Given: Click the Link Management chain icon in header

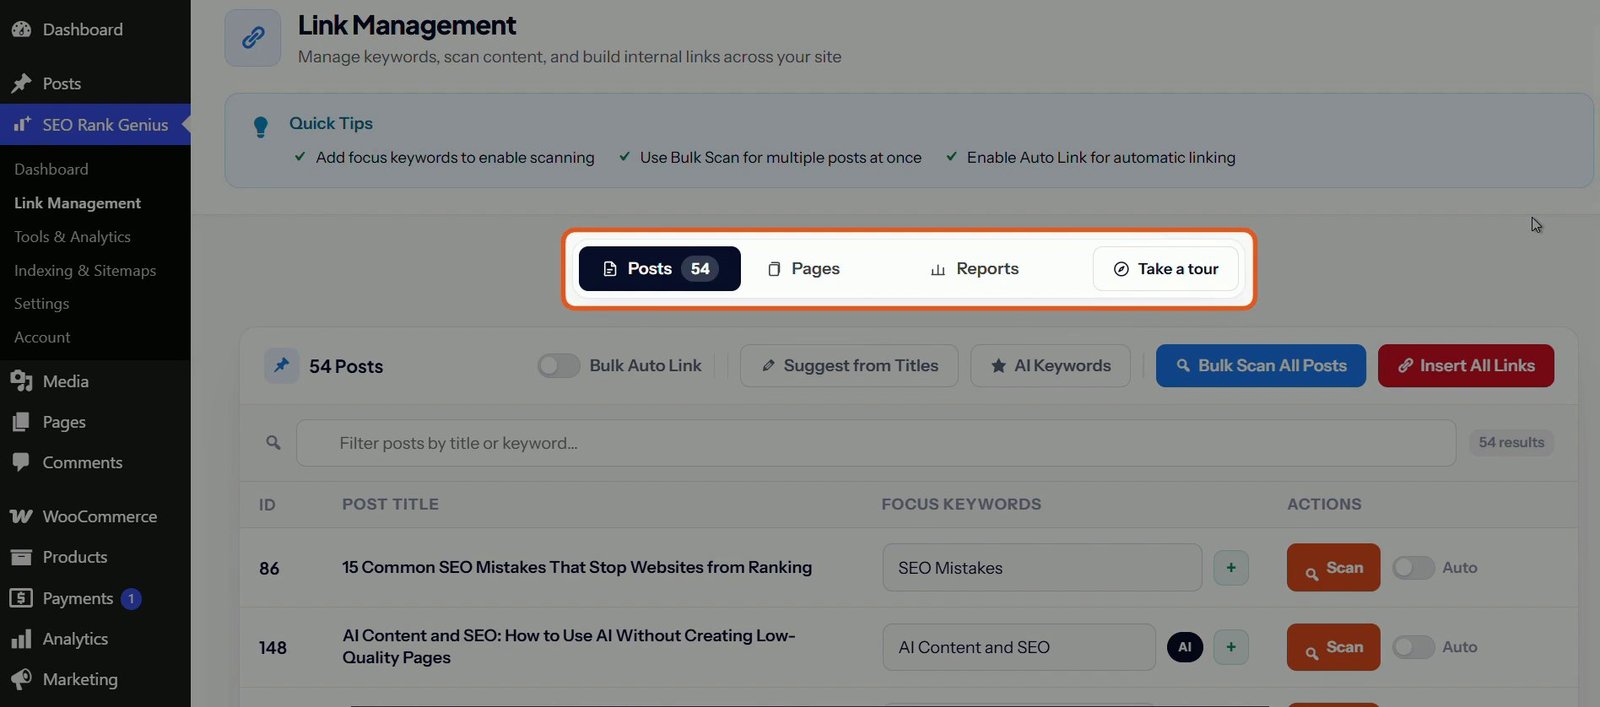Looking at the screenshot, I should [253, 38].
